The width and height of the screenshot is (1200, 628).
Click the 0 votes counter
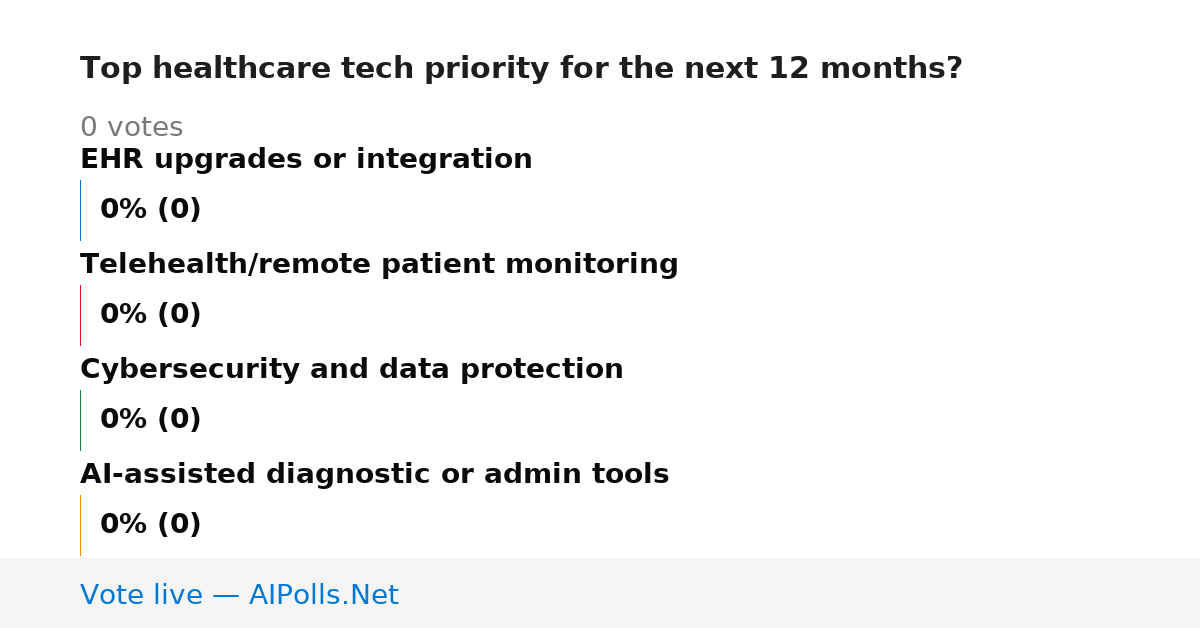pyautogui.click(x=131, y=128)
